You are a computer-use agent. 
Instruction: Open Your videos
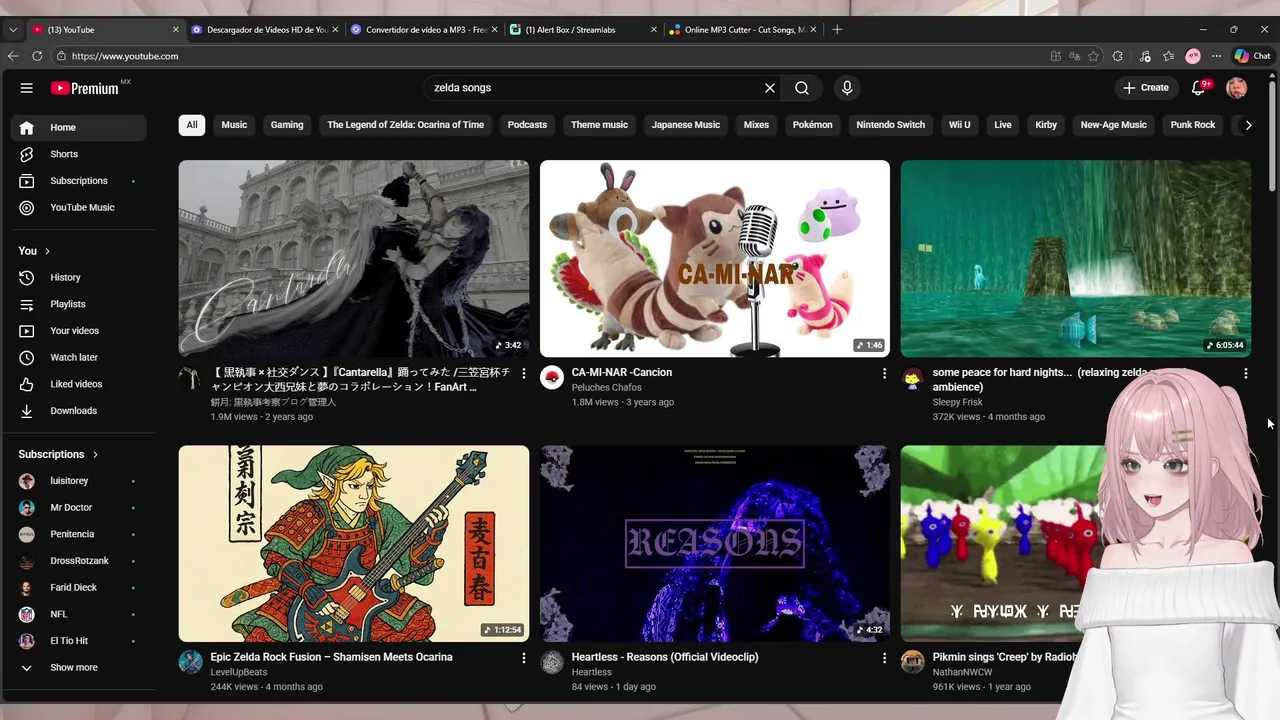pos(79,331)
